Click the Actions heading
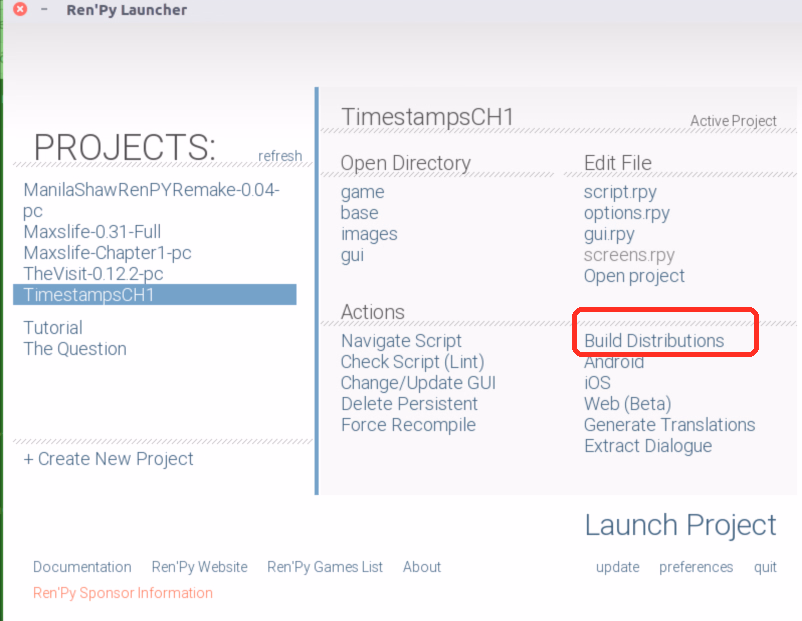Image resolution: width=802 pixels, height=621 pixels. pyautogui.click(x=373, y=312)
